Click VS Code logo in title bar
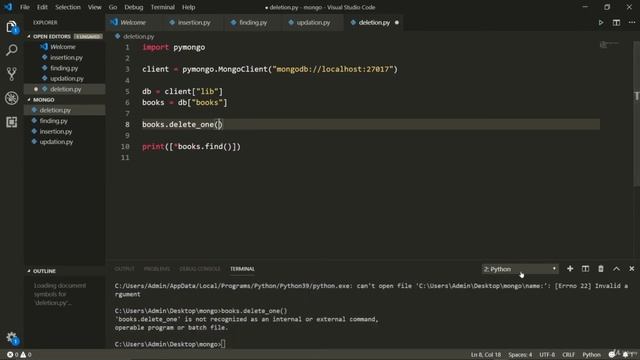Image resolution: width=640 pixels, height=360 pixels. 8,7
